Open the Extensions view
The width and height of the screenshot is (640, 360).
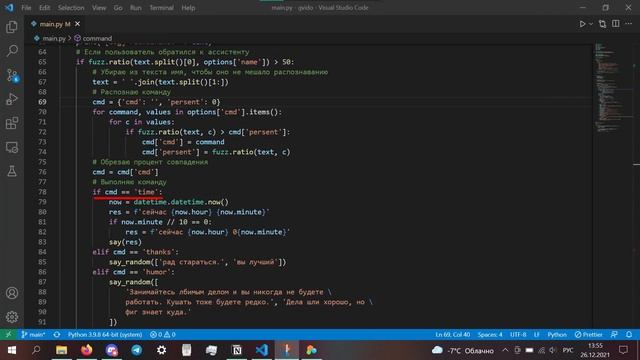[12, 123]
